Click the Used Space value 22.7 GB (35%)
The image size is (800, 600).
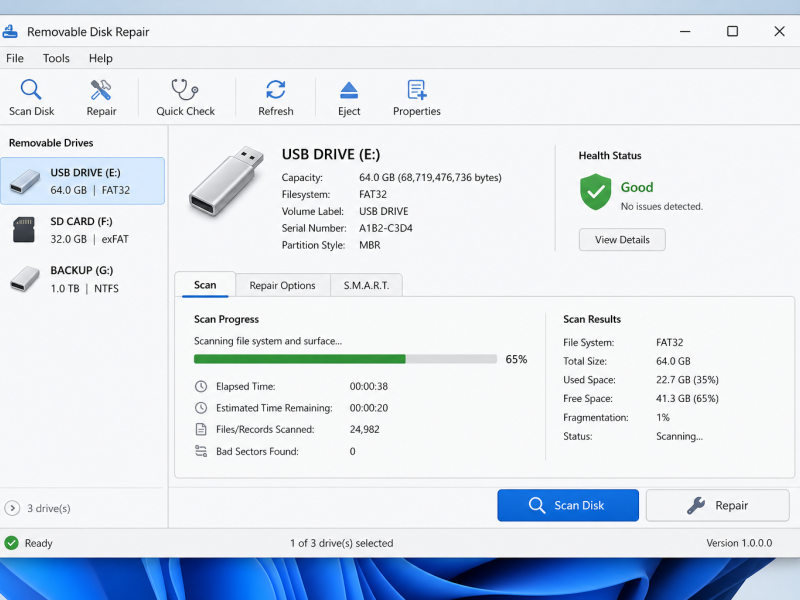click(x=687, y=380)
